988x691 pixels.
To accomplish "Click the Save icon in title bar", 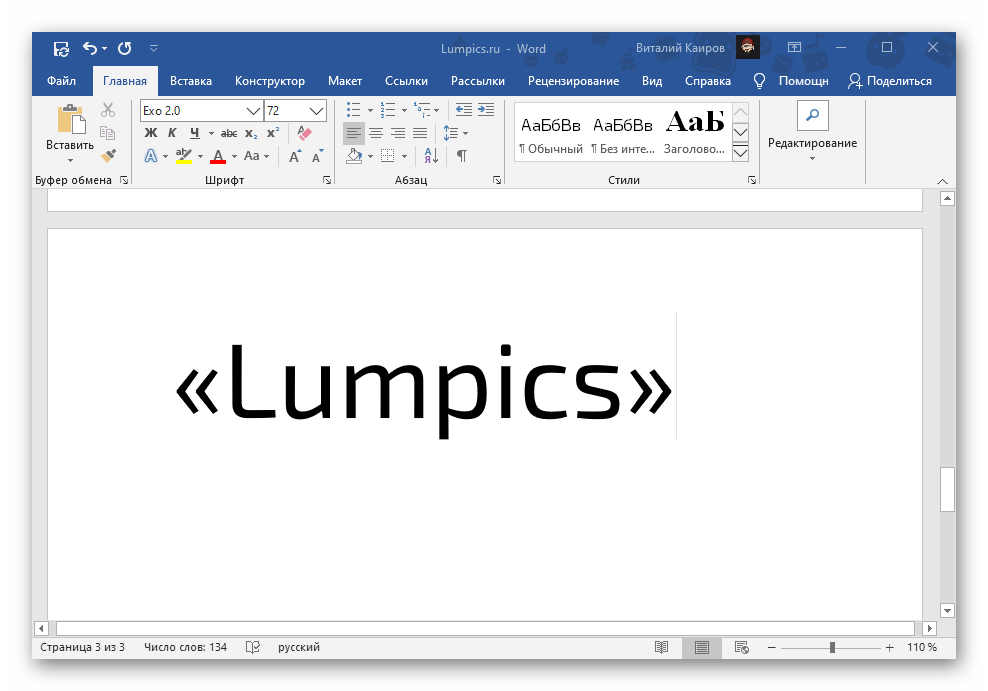I will click(x=61, y=48).
